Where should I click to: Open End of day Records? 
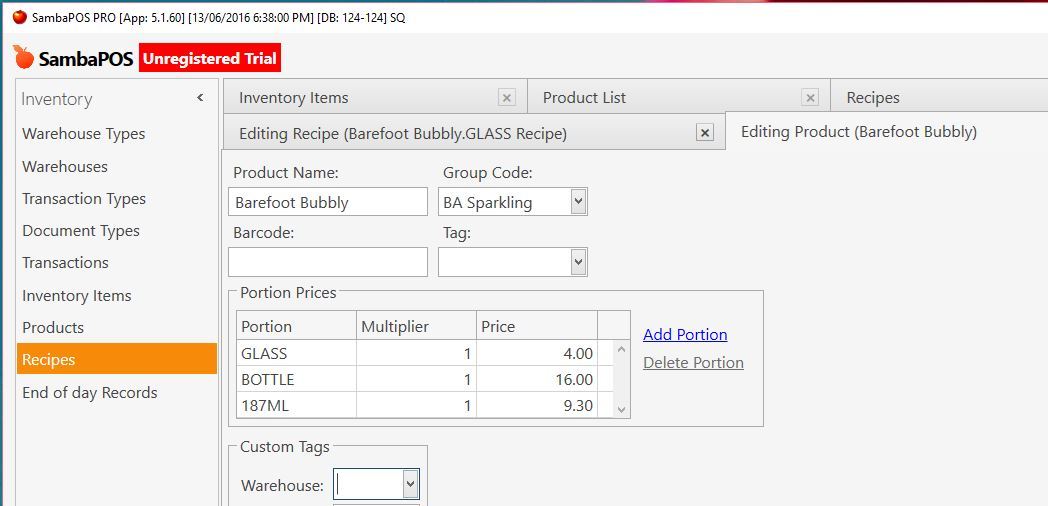tap(90, 392)
